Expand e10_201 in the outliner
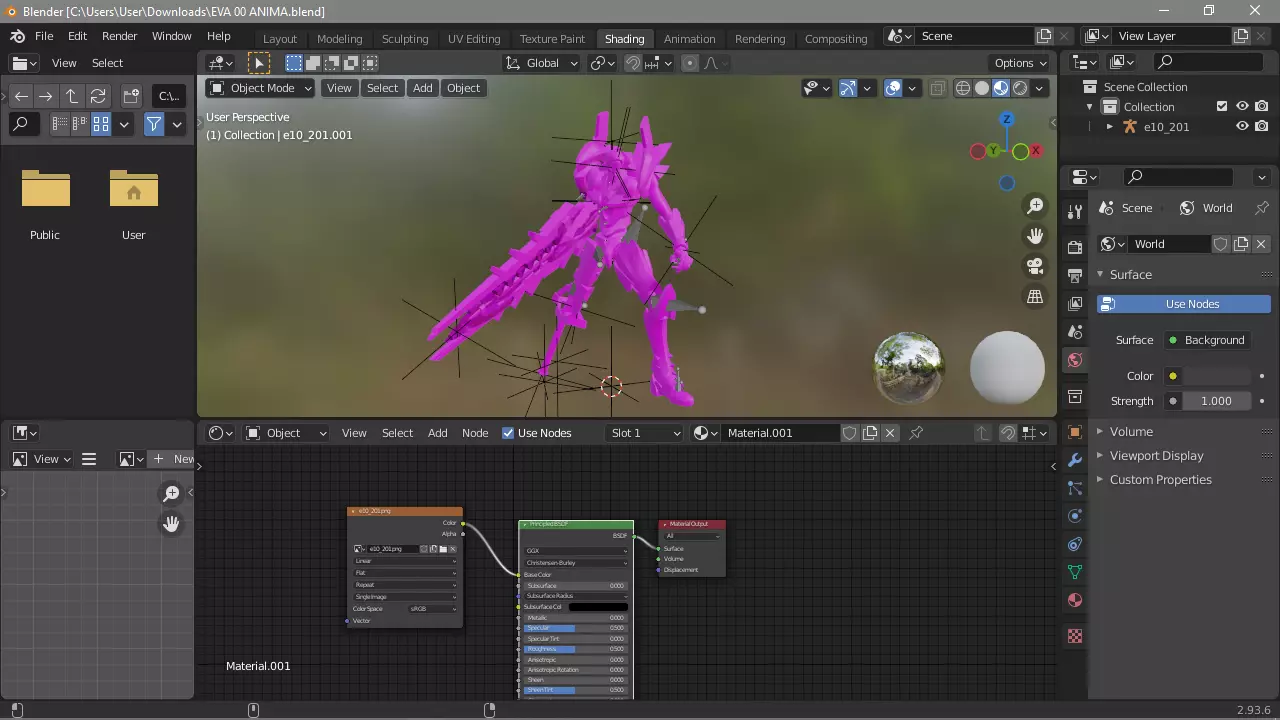Image resolution: width=1280 pixels, height=720 pixels. [1109, 127]
